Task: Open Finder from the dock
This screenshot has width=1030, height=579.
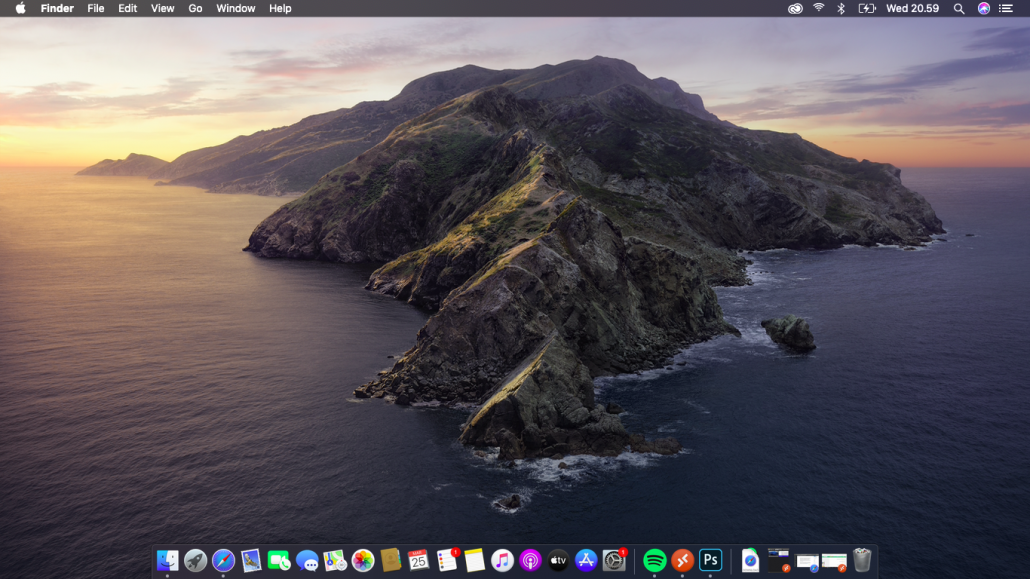Action: tap(167, 560)
